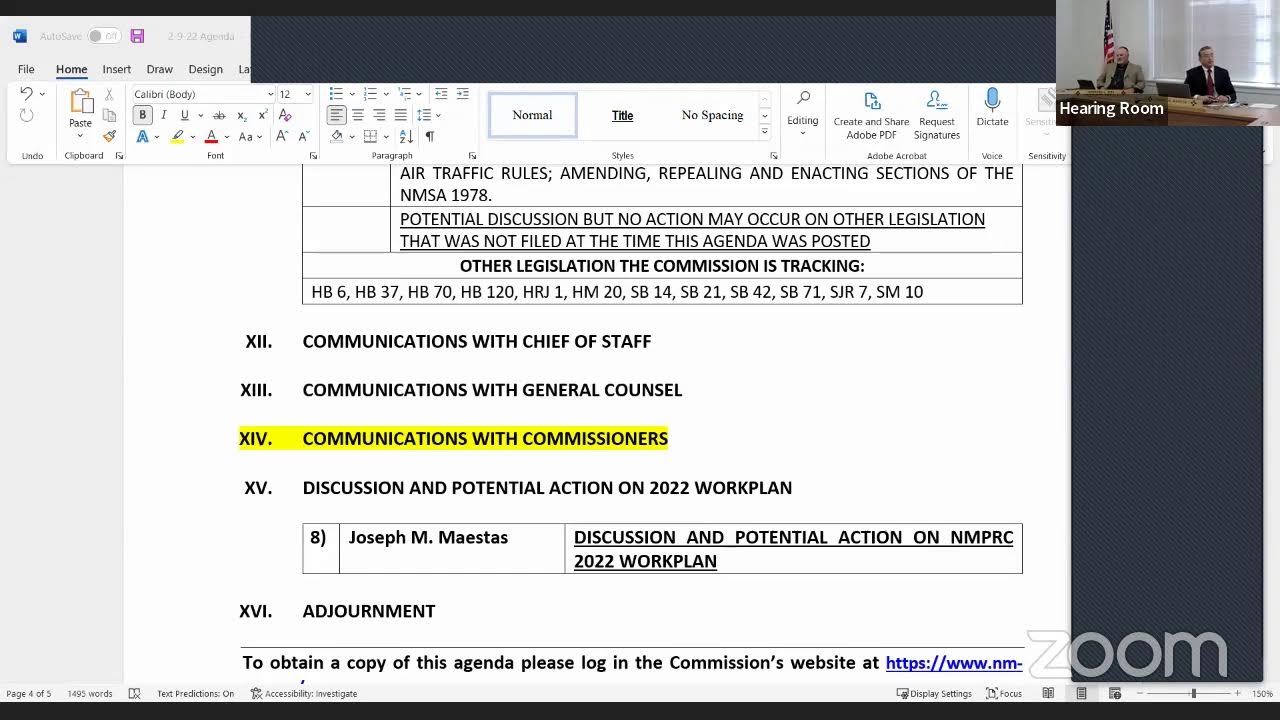Viewport: 1280px width, 720px height.
Task: Select Center paragraph alignment
Action: coord(358,115)
